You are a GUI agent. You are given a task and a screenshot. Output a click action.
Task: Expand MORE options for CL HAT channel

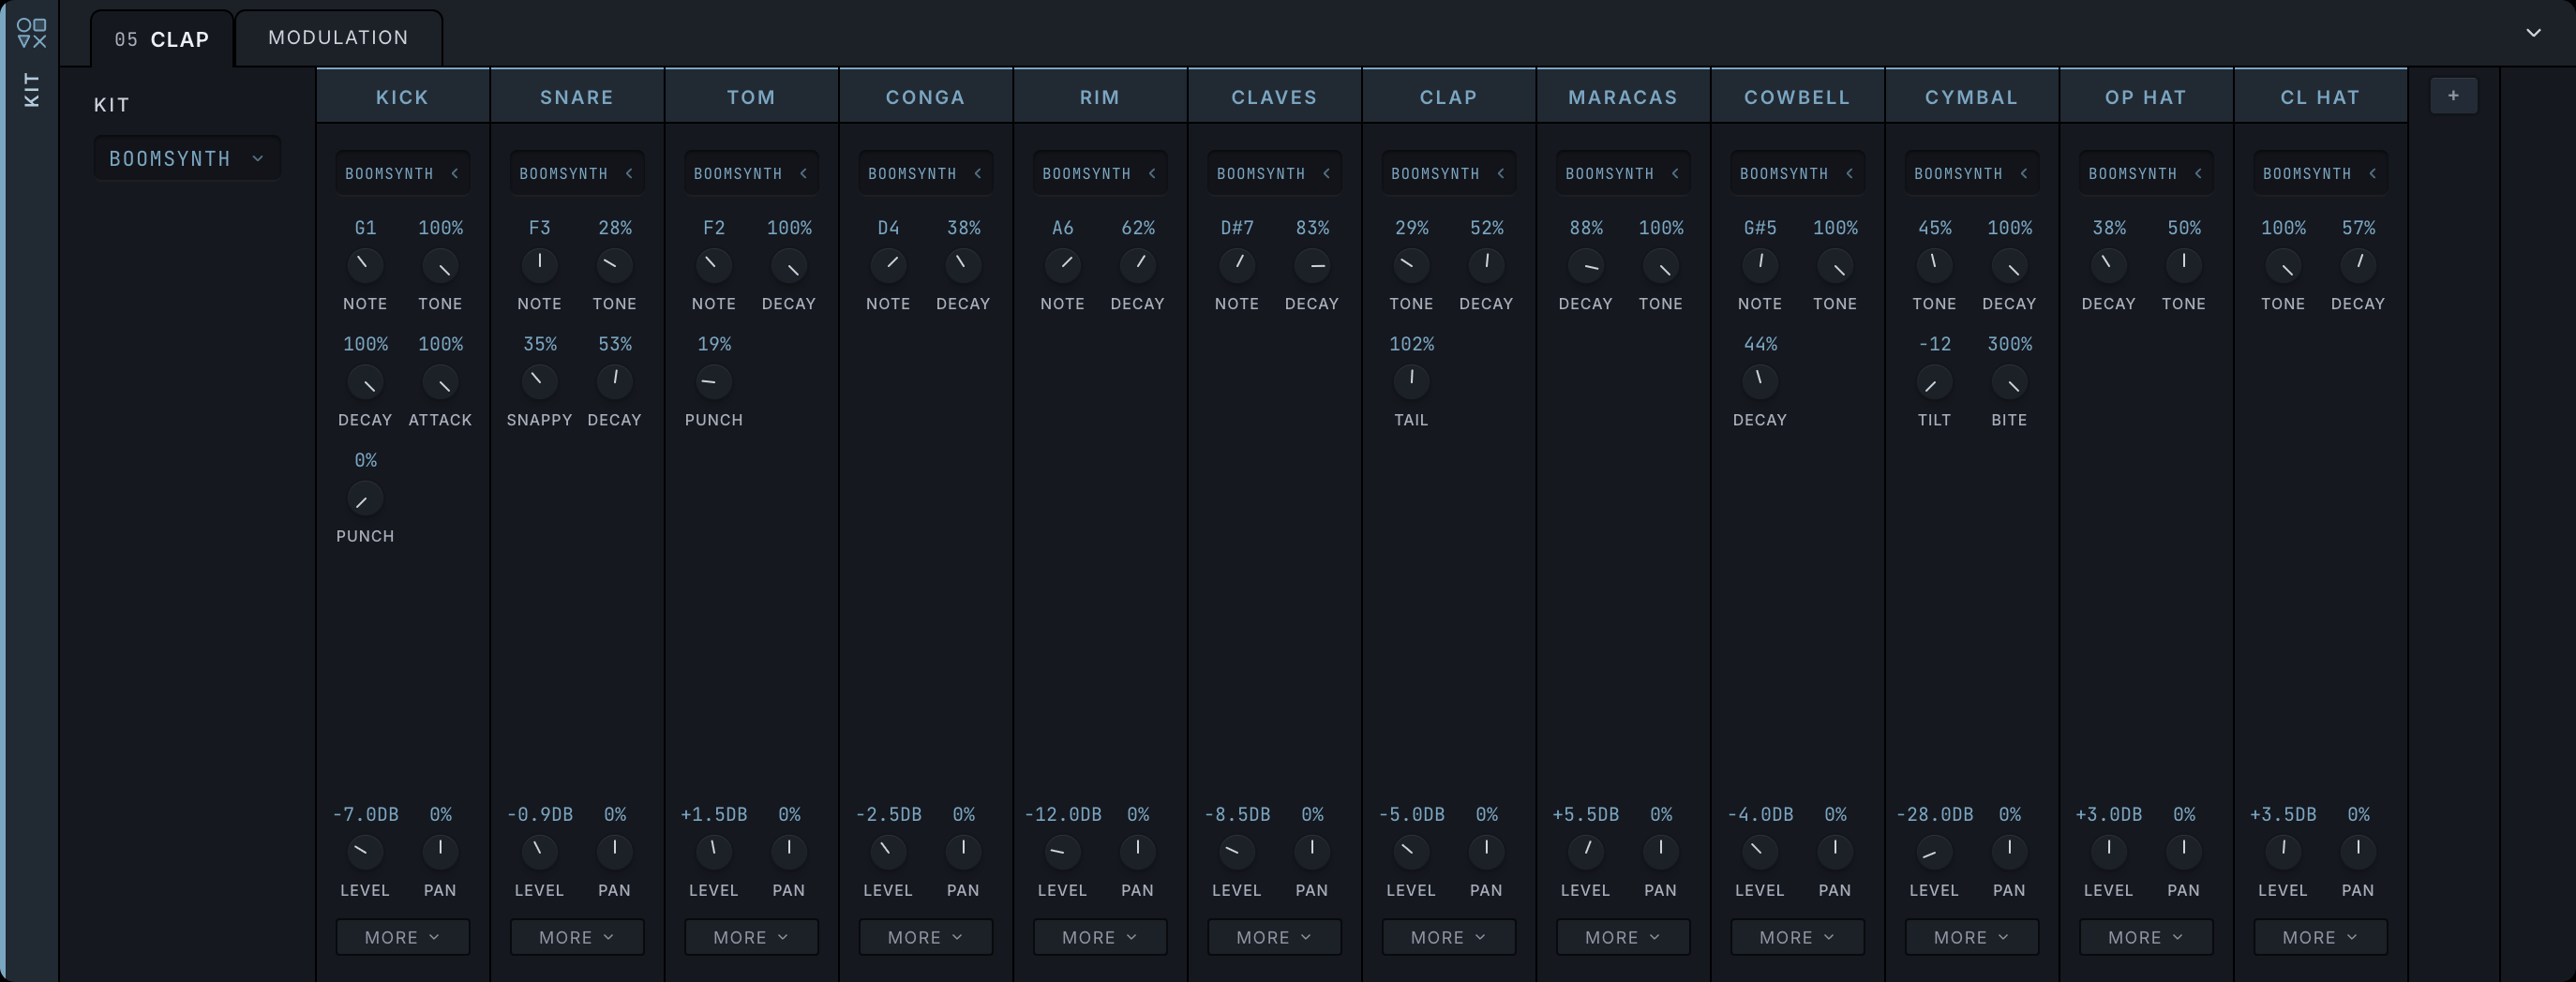(2320, 937)
